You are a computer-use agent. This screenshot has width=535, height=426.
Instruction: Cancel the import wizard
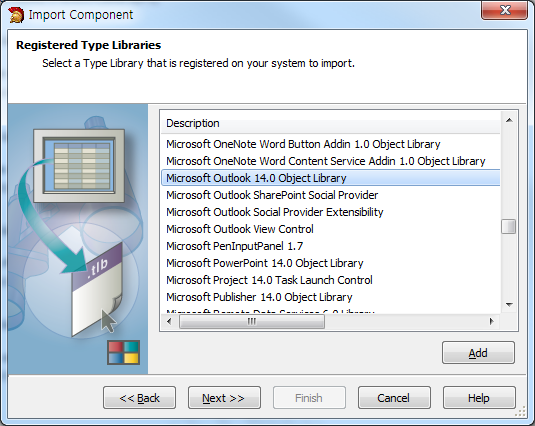394,398
